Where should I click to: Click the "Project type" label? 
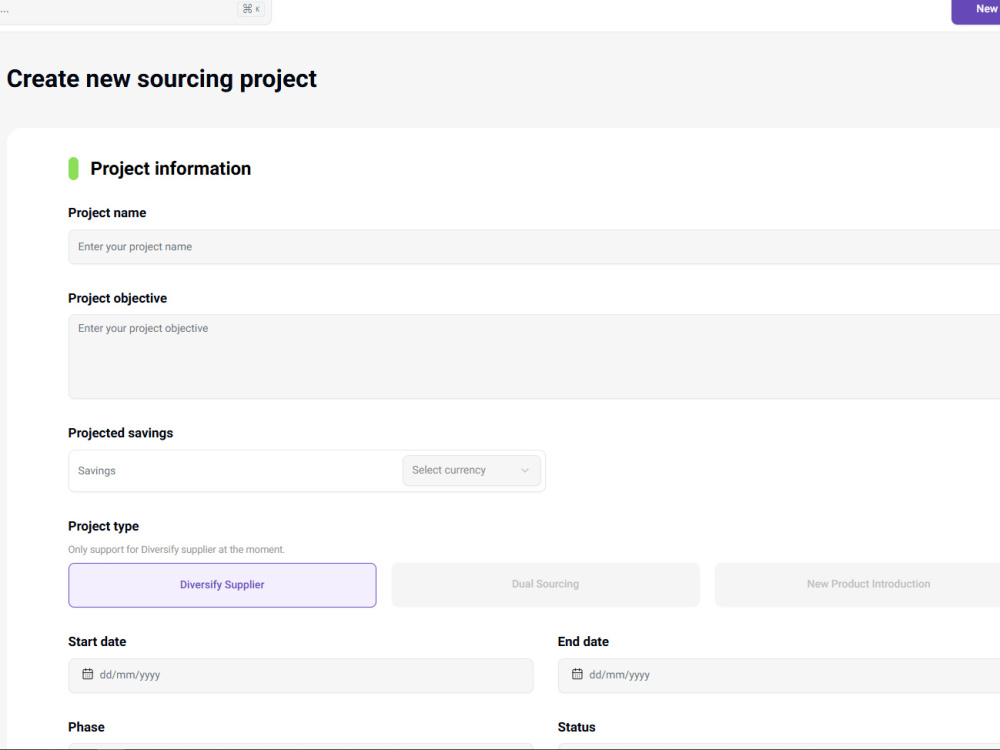pos(103,526)
